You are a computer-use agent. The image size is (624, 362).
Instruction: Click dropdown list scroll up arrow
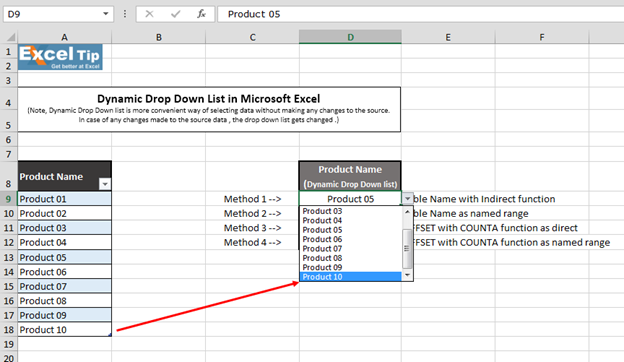pos(407,212)
